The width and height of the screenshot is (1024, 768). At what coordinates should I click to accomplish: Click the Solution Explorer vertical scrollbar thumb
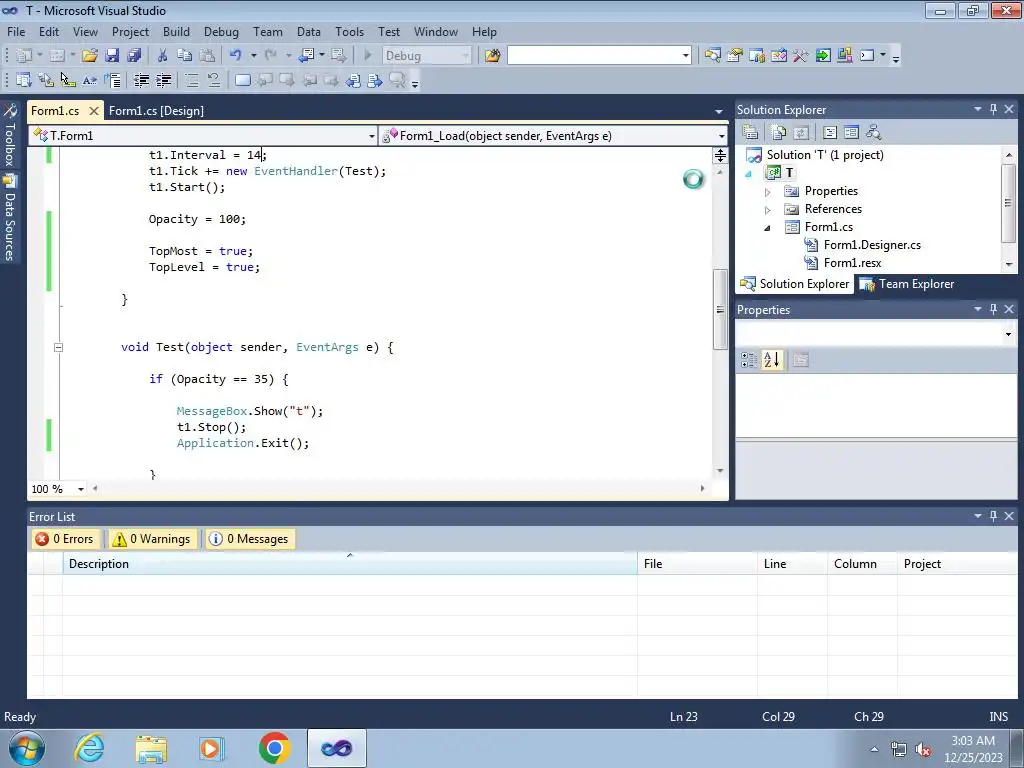tap(1008, 203)
